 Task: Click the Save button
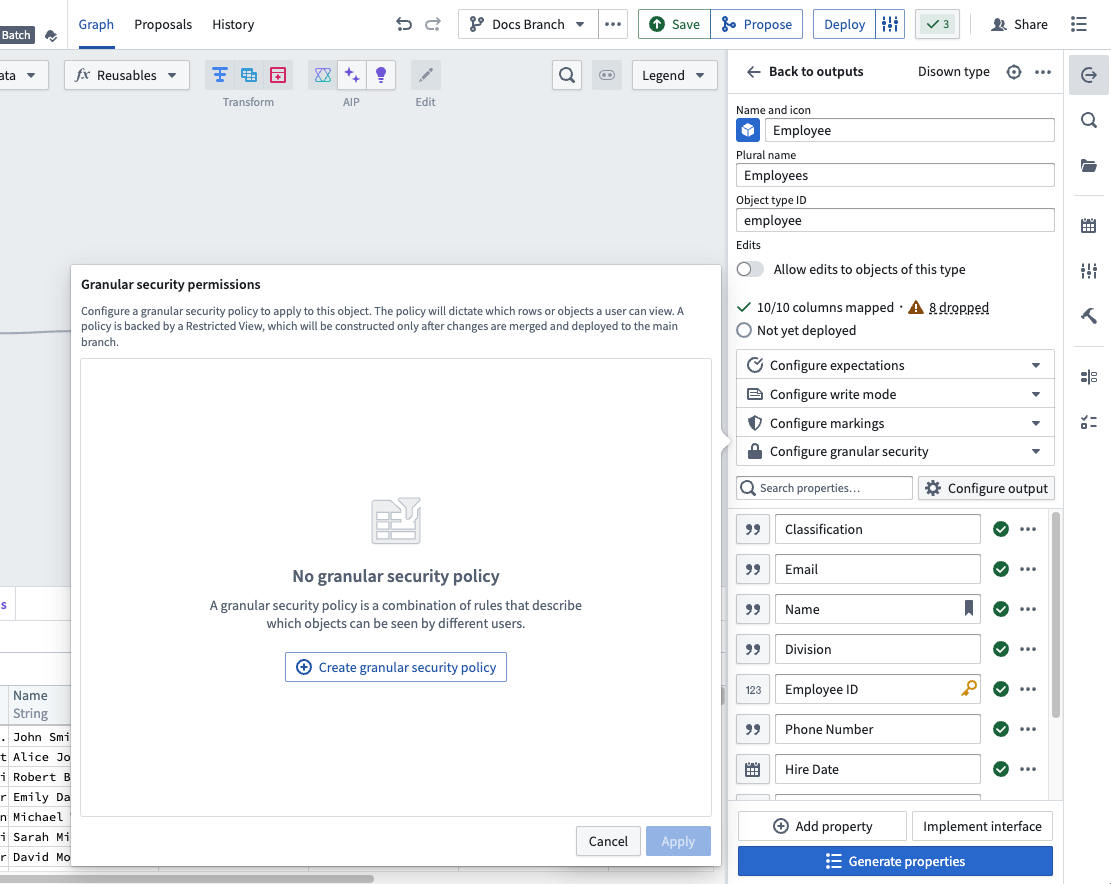(x=675, y=24)
